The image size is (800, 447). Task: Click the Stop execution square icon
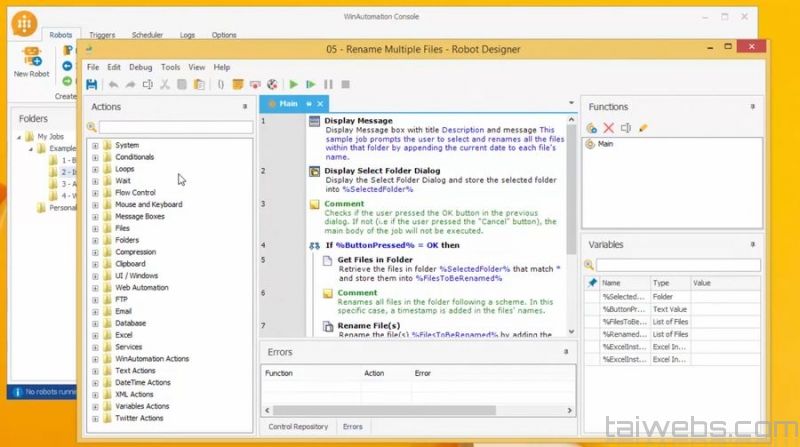click(x=345, y=85)
